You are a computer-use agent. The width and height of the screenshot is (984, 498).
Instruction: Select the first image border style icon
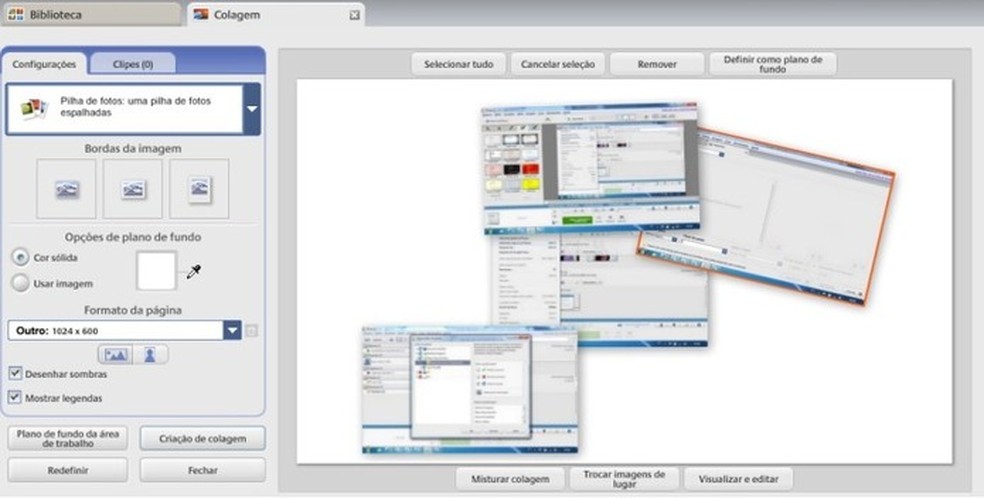67,189
